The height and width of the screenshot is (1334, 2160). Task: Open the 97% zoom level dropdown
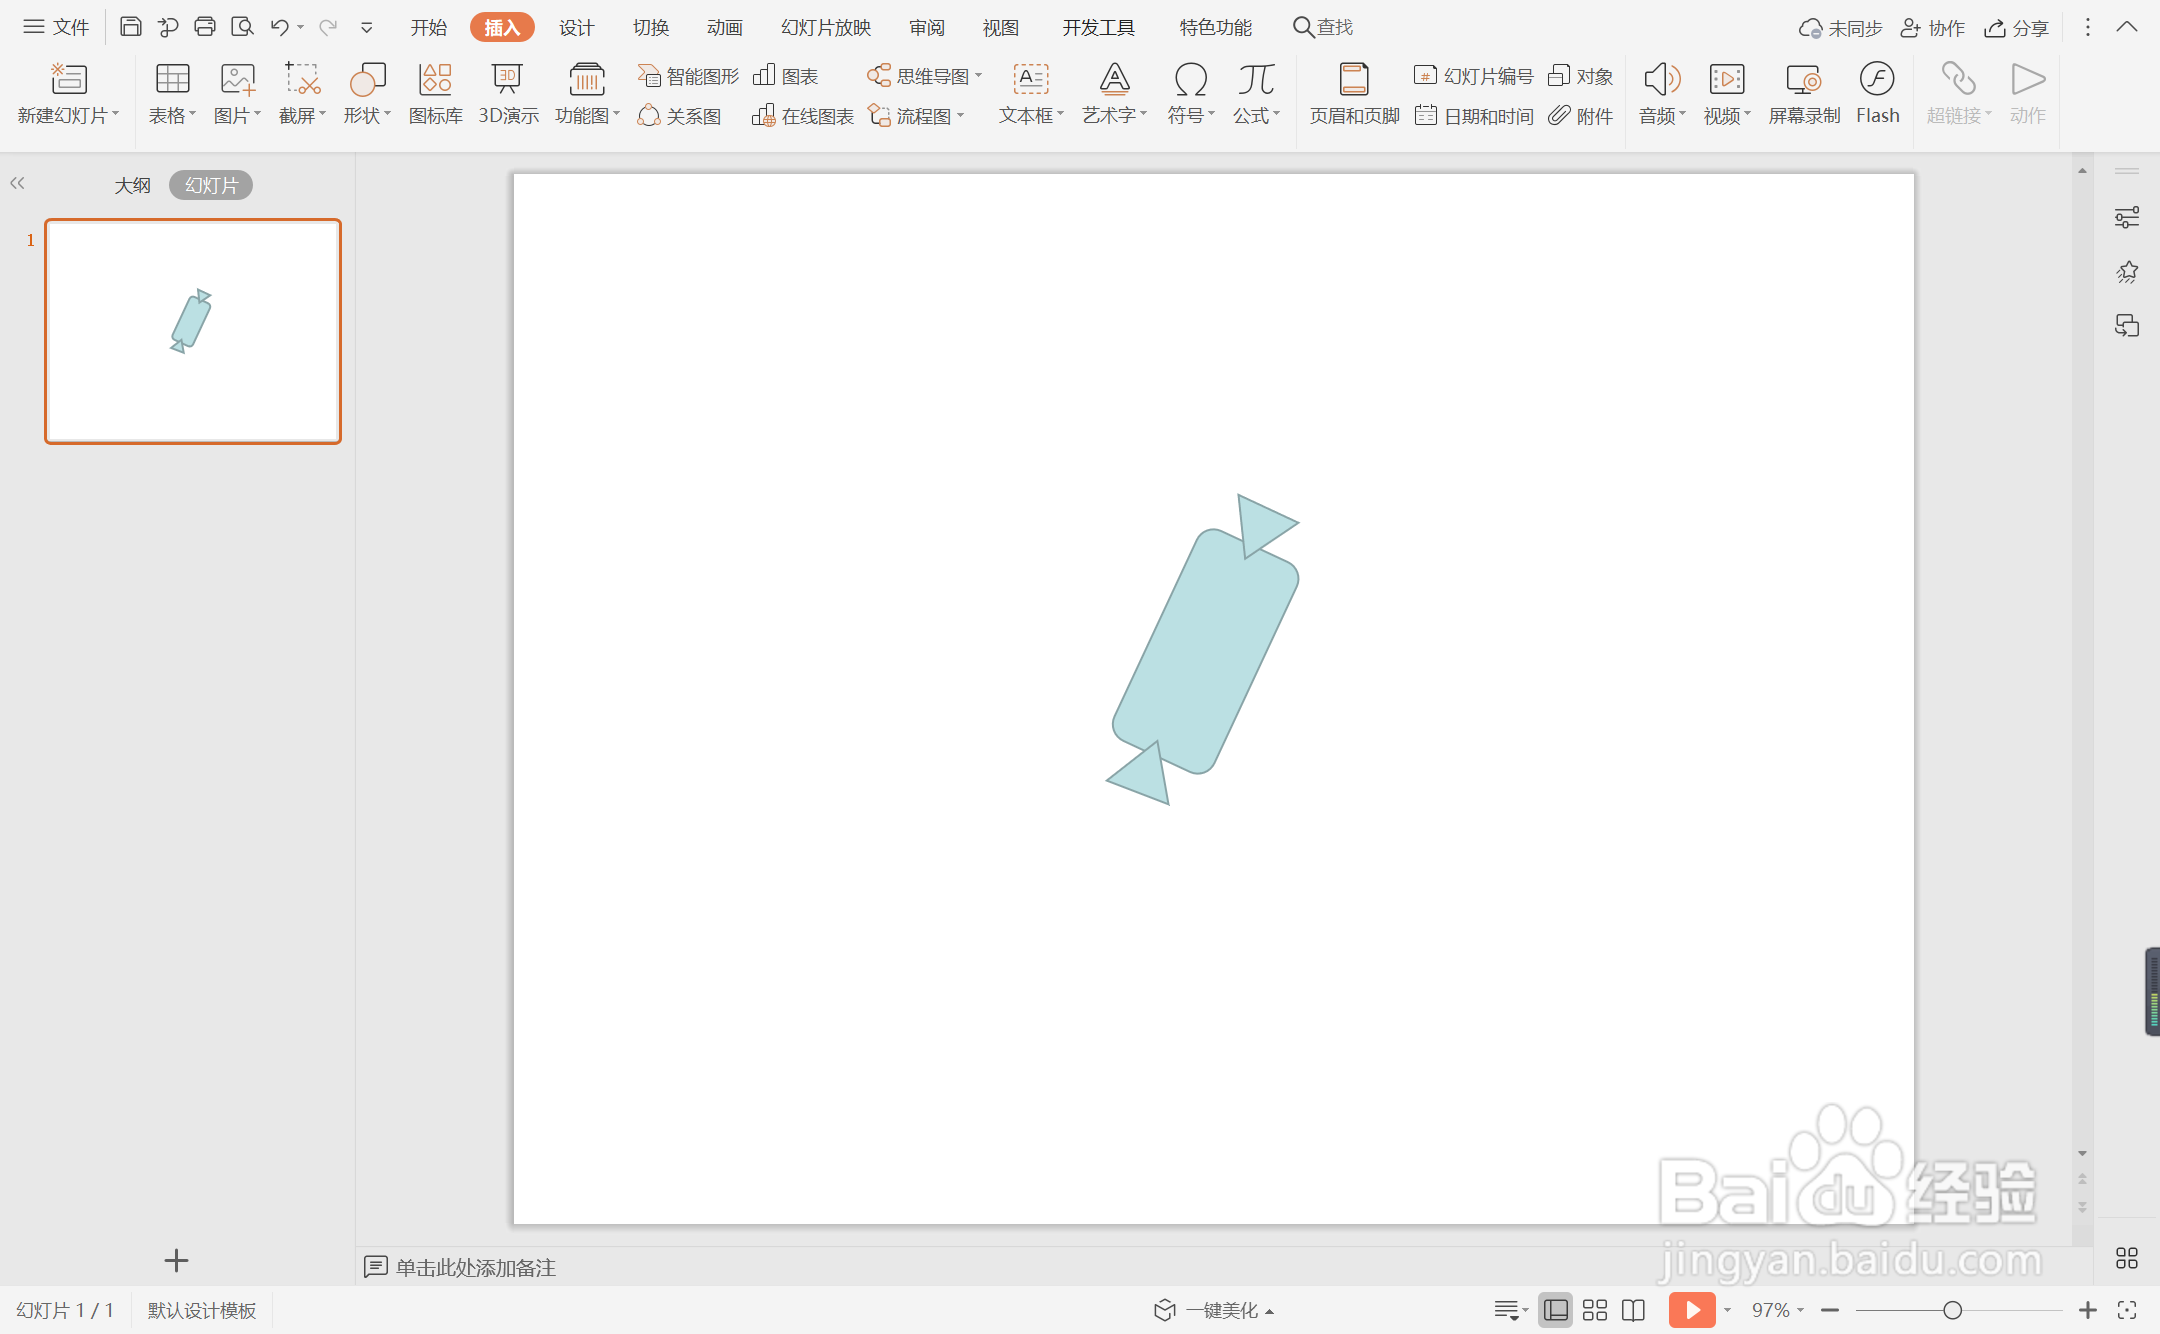tap(1777, 1310)
